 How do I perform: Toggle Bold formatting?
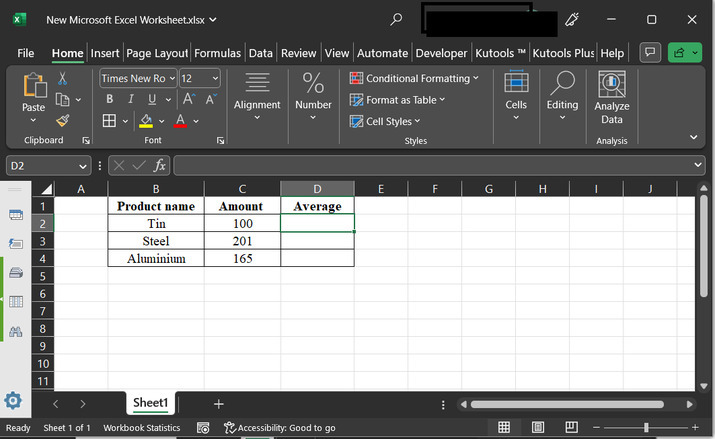click(x=110, y=99)
